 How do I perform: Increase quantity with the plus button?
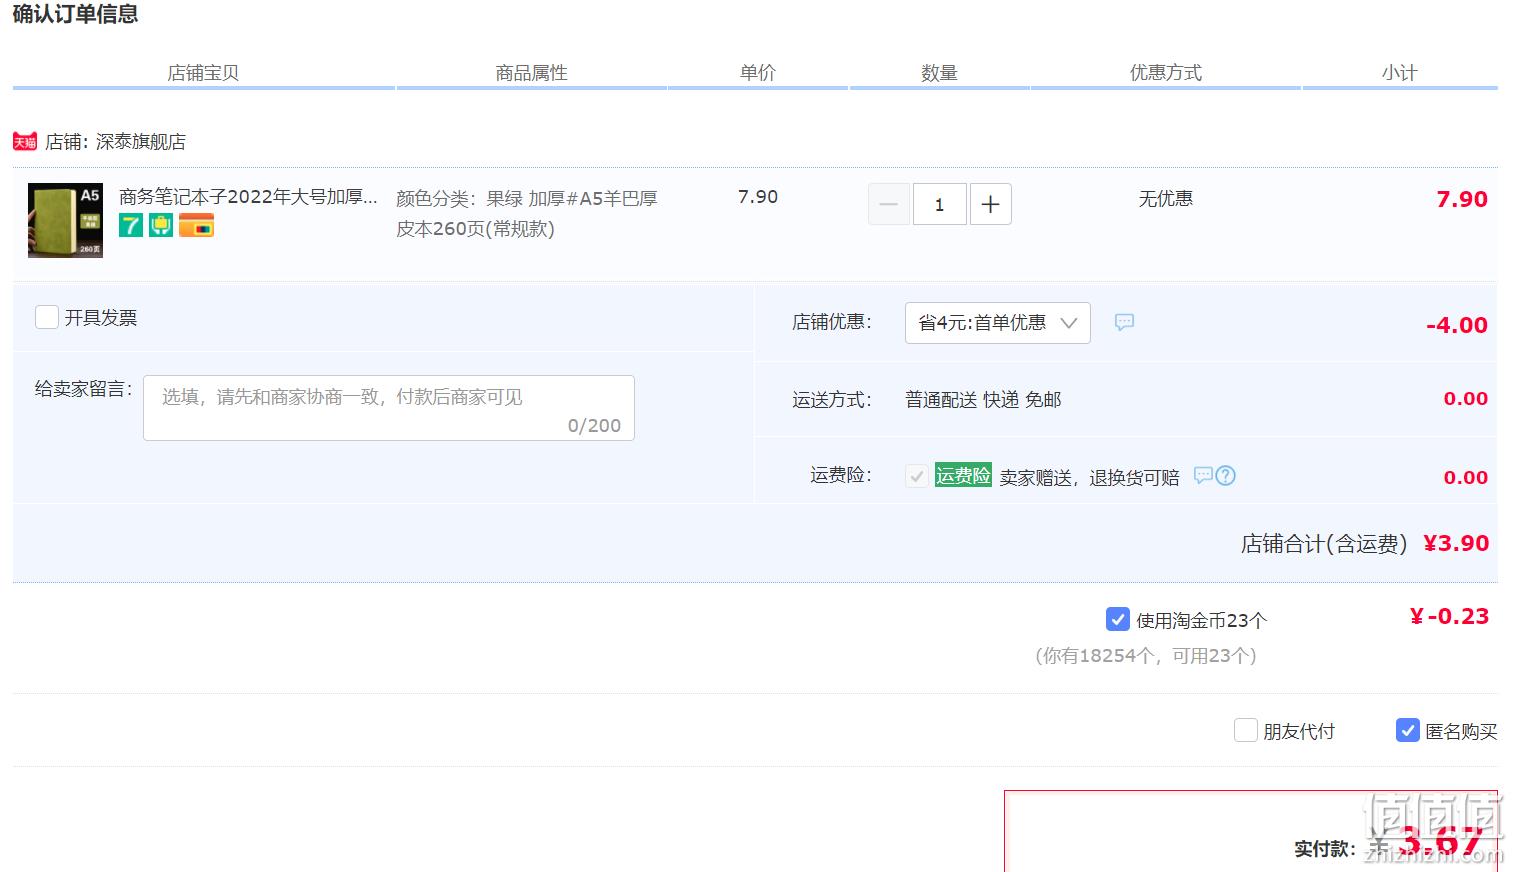[990, 204]
